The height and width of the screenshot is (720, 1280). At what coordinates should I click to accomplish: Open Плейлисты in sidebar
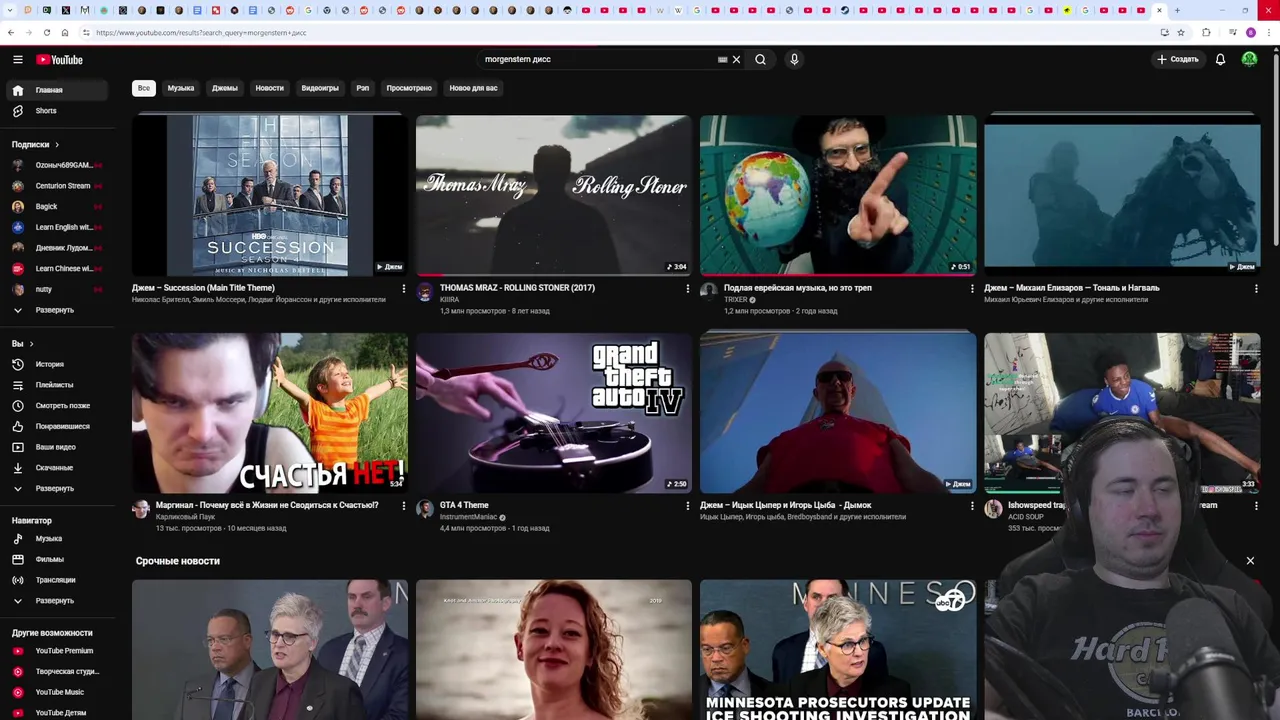click(x=57, y=385)
